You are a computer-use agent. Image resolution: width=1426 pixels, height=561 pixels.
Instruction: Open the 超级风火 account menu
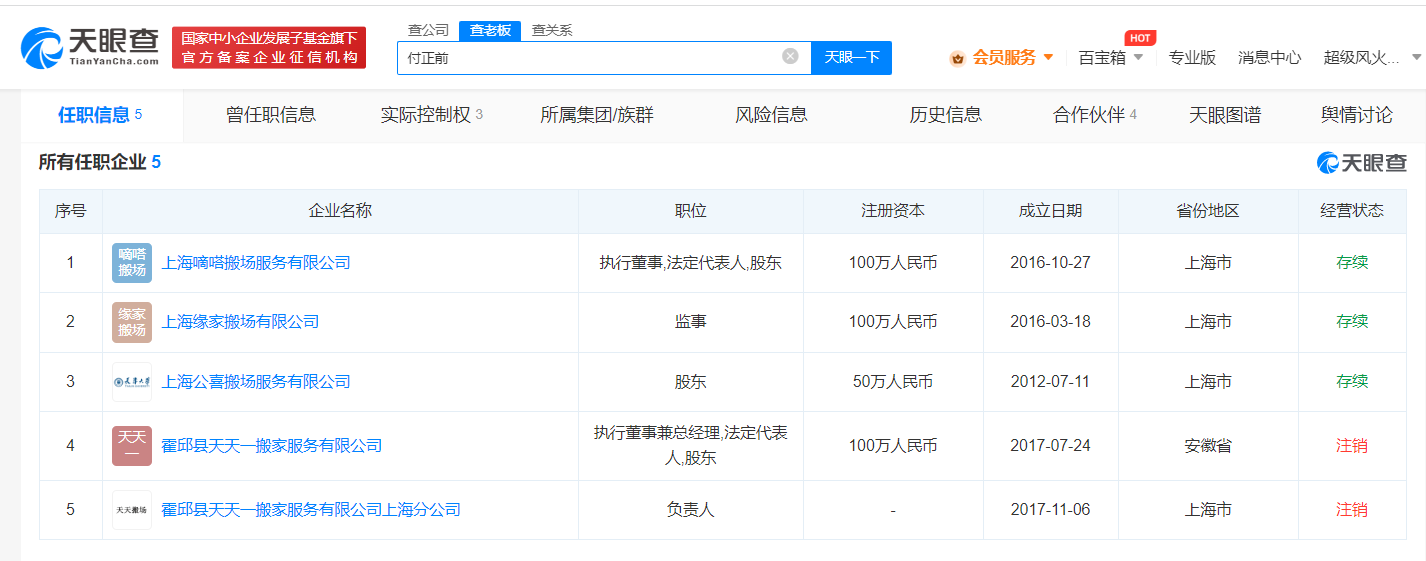pyautogui.click(x=1372, y=58)
